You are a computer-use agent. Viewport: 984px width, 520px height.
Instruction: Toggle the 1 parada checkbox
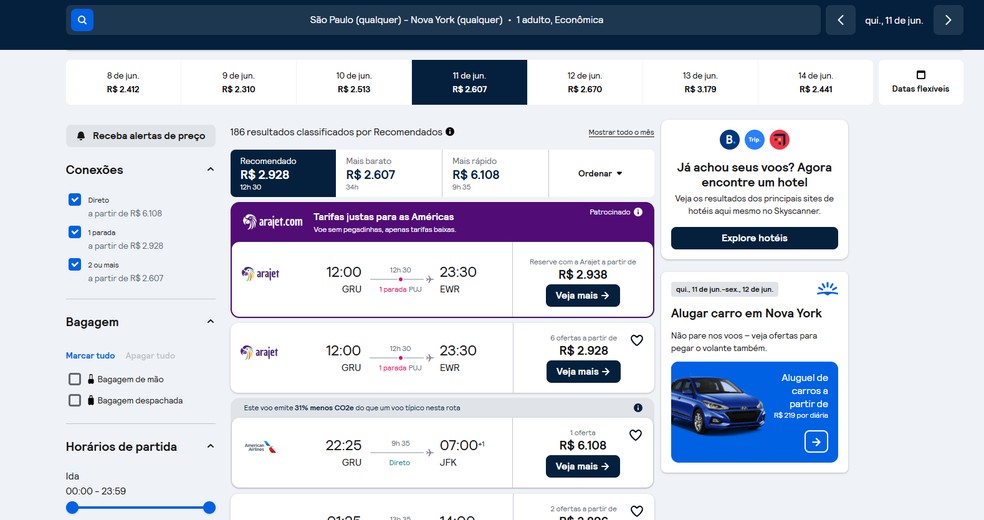coord(75,232)
